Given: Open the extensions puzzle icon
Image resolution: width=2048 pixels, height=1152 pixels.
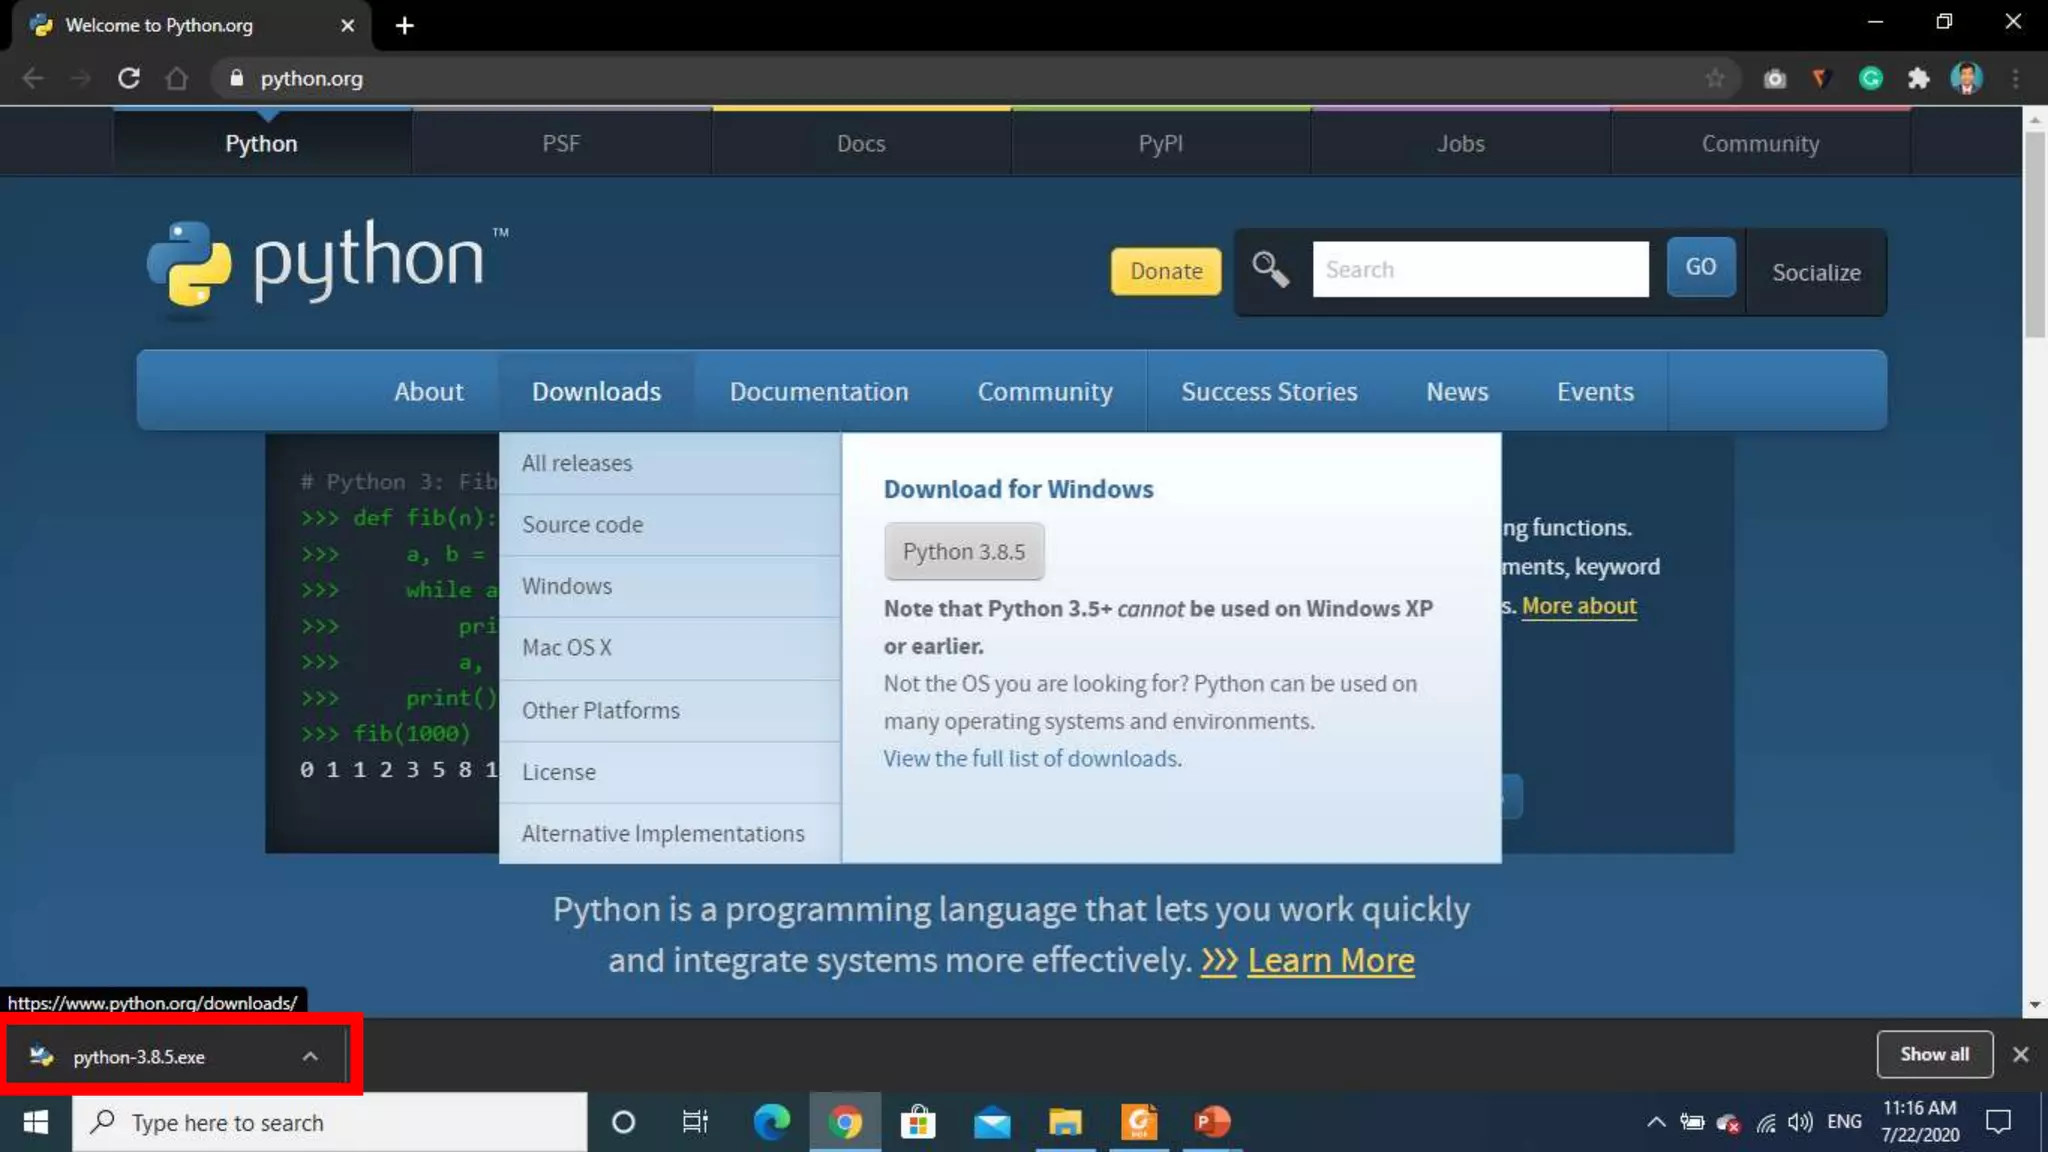Looking at the screenshot, I should (1918, 78).
